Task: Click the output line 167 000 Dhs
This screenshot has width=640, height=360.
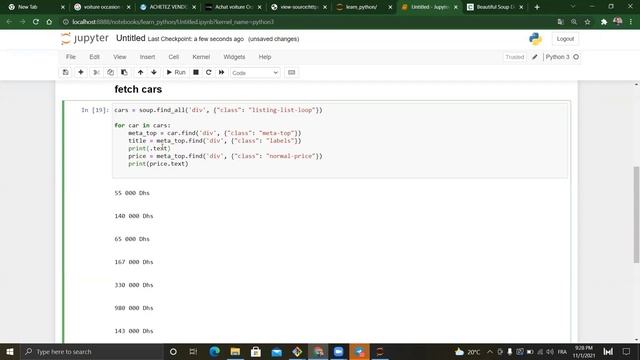Action: pyautogui.click(x=134, y=262)
